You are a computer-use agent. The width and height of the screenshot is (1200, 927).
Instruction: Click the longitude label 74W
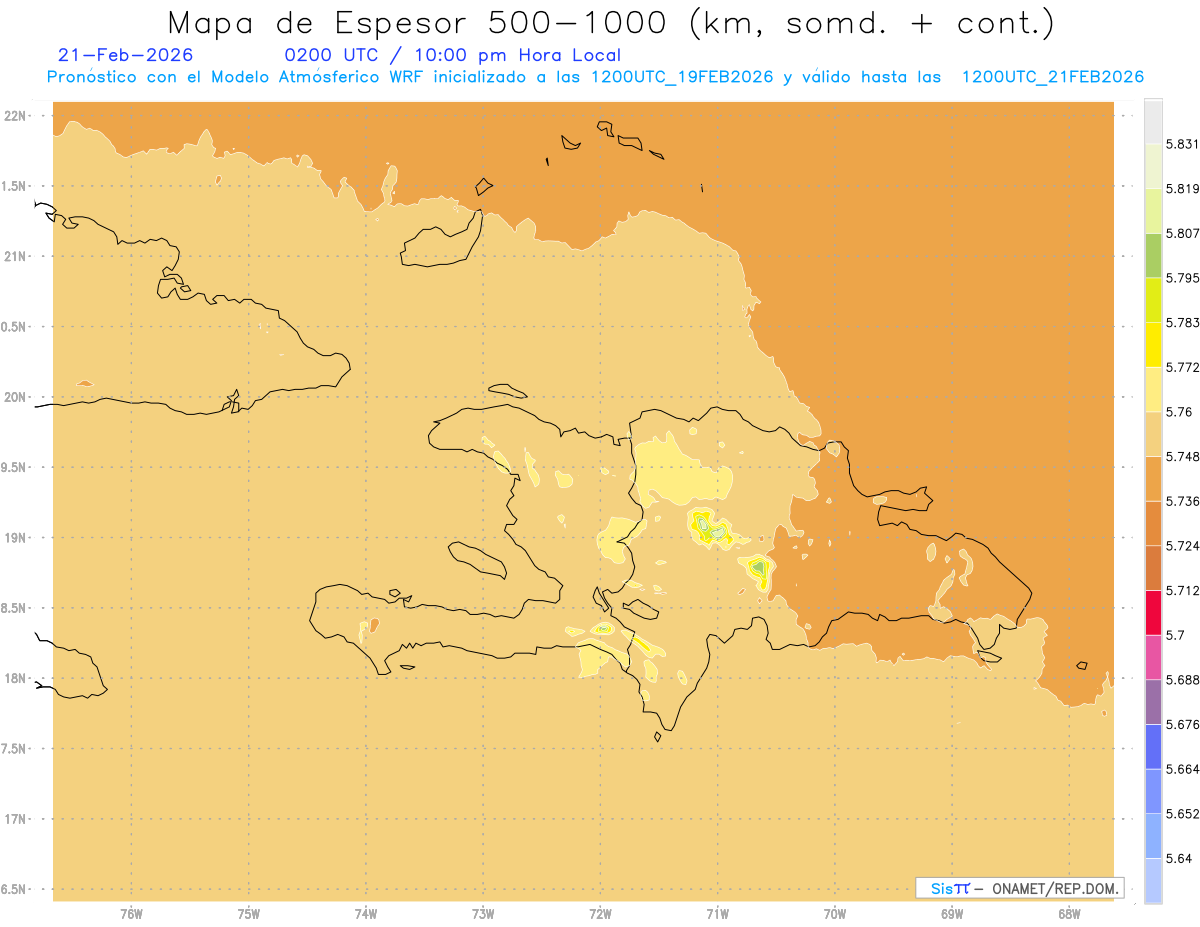click(366, 913)
